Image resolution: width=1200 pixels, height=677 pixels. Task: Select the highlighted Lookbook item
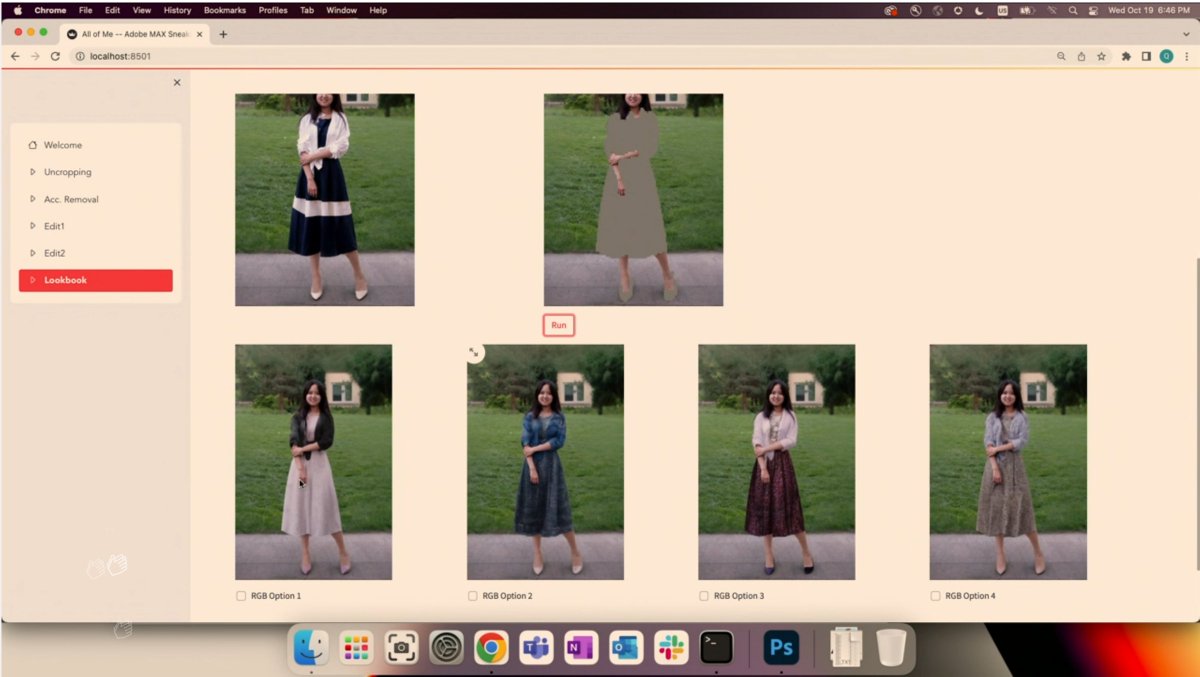coord(96,280)
